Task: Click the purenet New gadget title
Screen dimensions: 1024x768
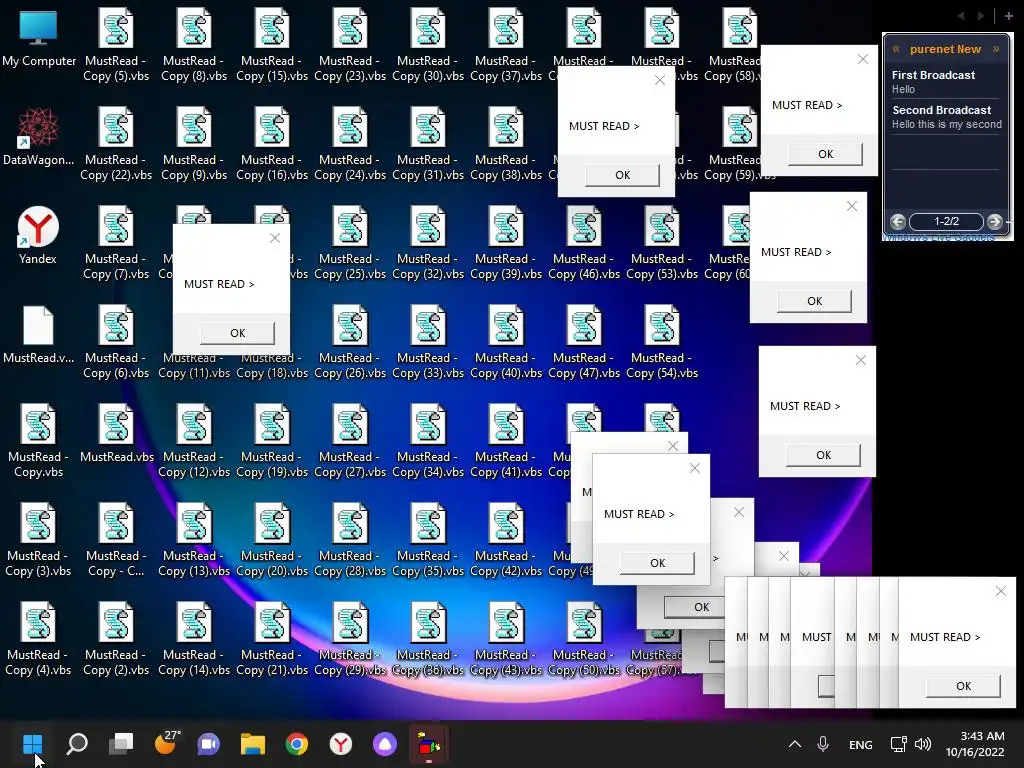Action: (x=945, y=49)
